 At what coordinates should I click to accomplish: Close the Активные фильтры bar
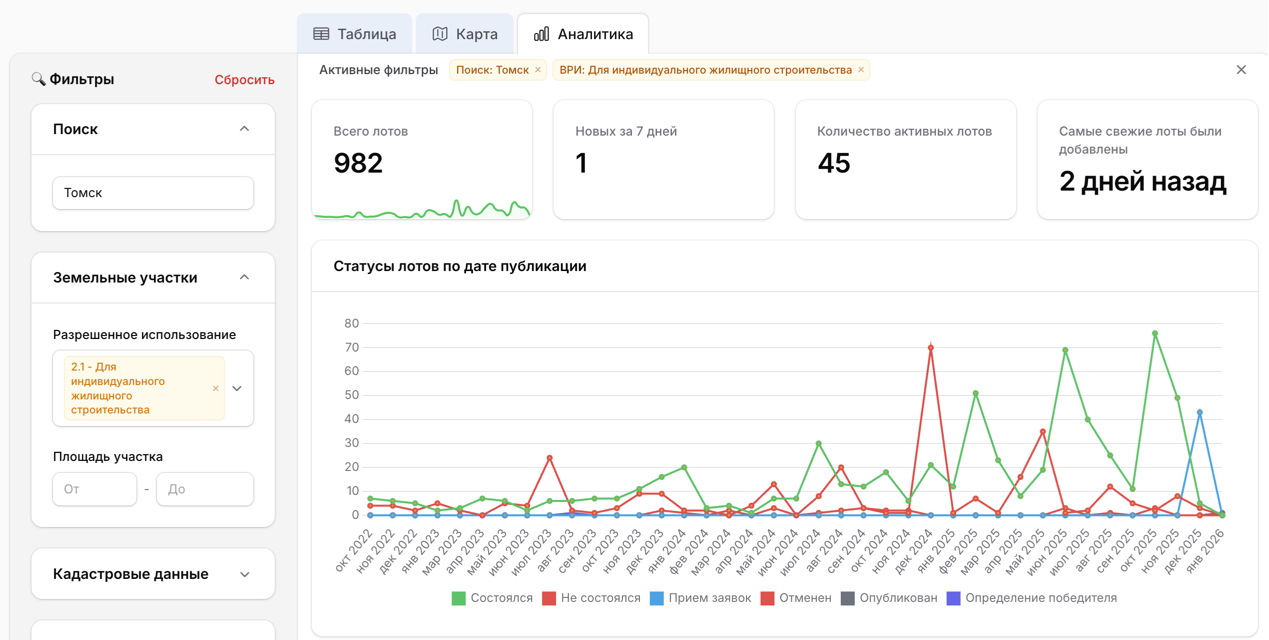click(1241, 70)
